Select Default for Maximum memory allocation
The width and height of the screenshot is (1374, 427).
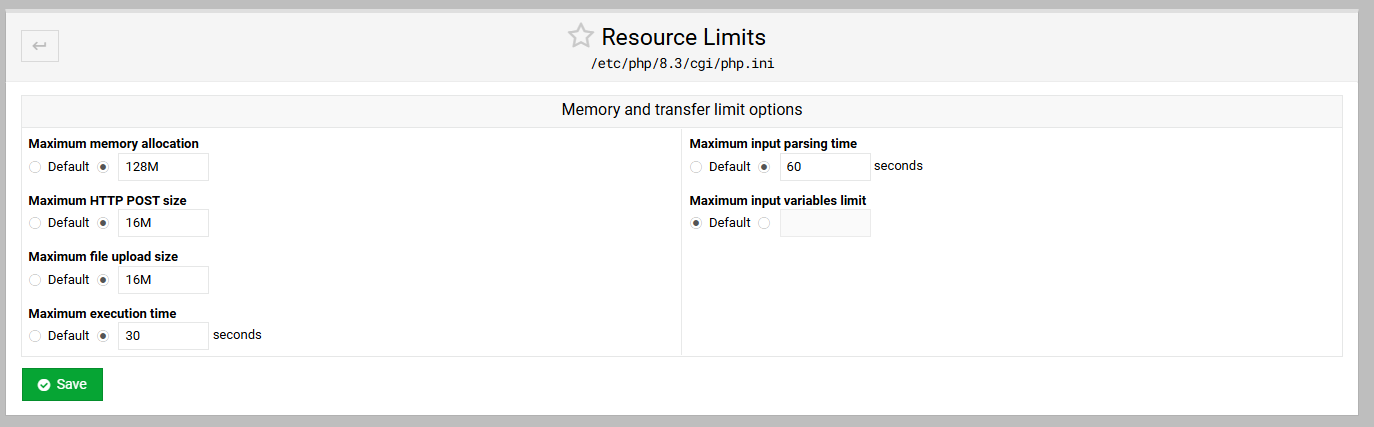(x=35, y=167)
